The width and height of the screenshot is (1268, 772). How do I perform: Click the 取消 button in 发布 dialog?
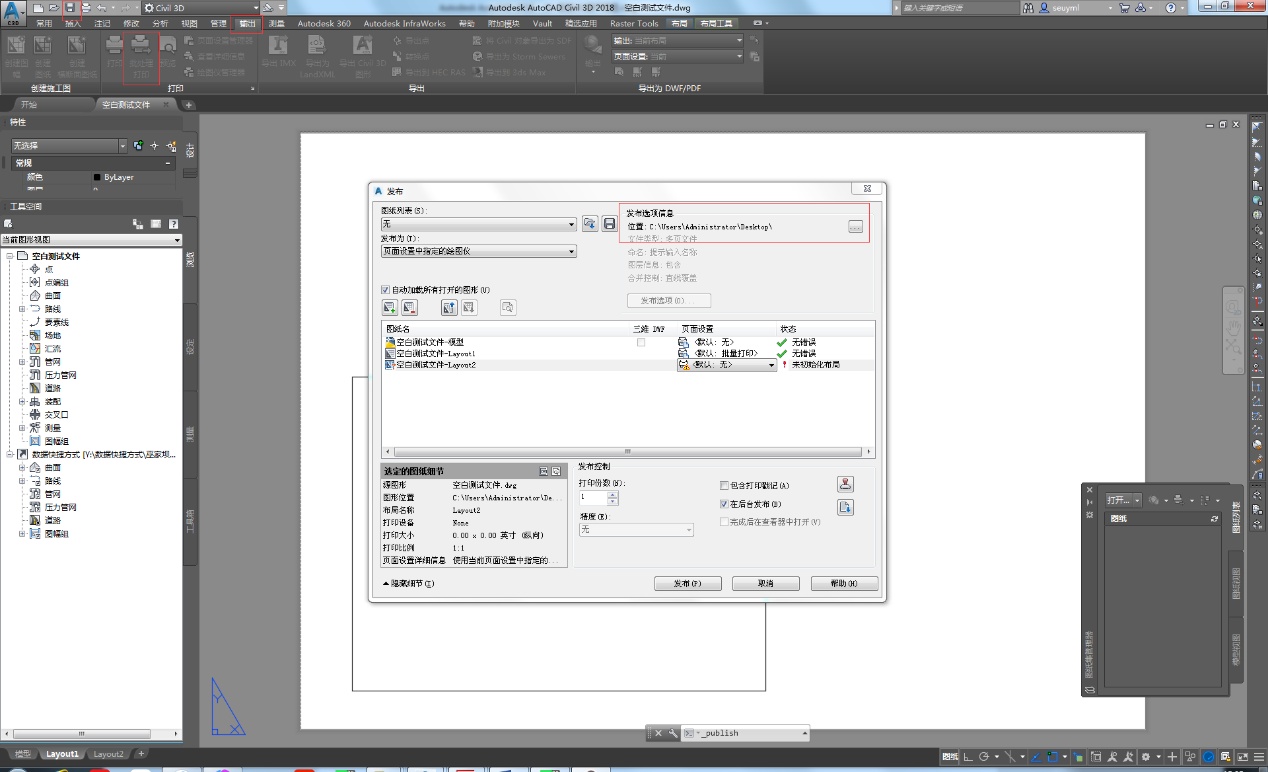[x=766, y=584]
